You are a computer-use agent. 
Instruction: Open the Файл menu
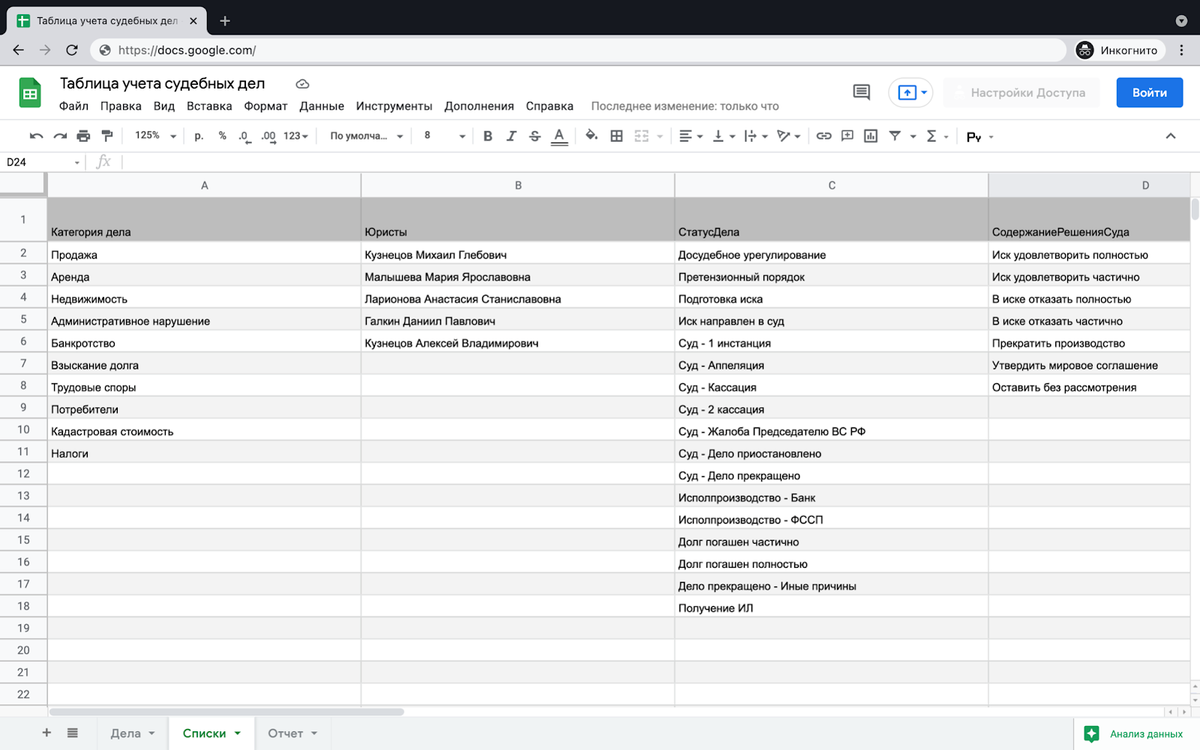point(74,106)
